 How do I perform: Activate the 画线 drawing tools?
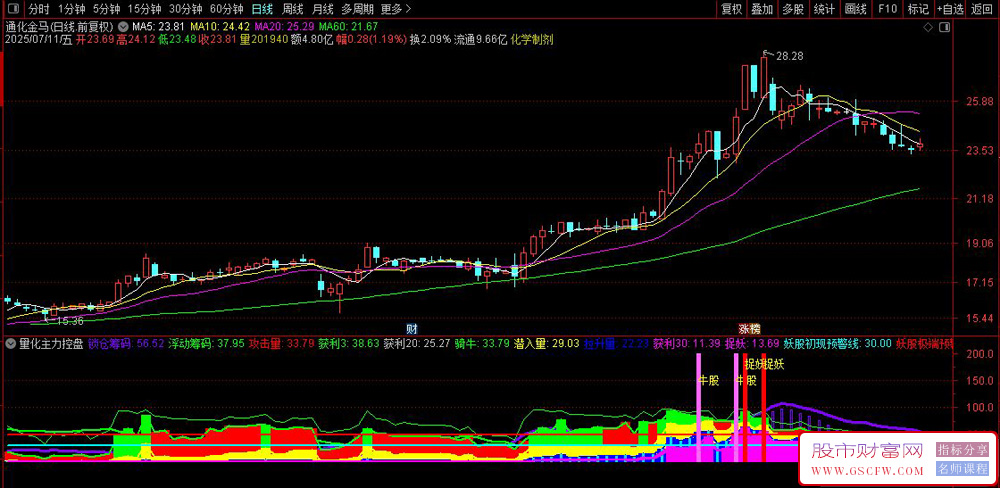pyautogui.click(x=856, y=9)
